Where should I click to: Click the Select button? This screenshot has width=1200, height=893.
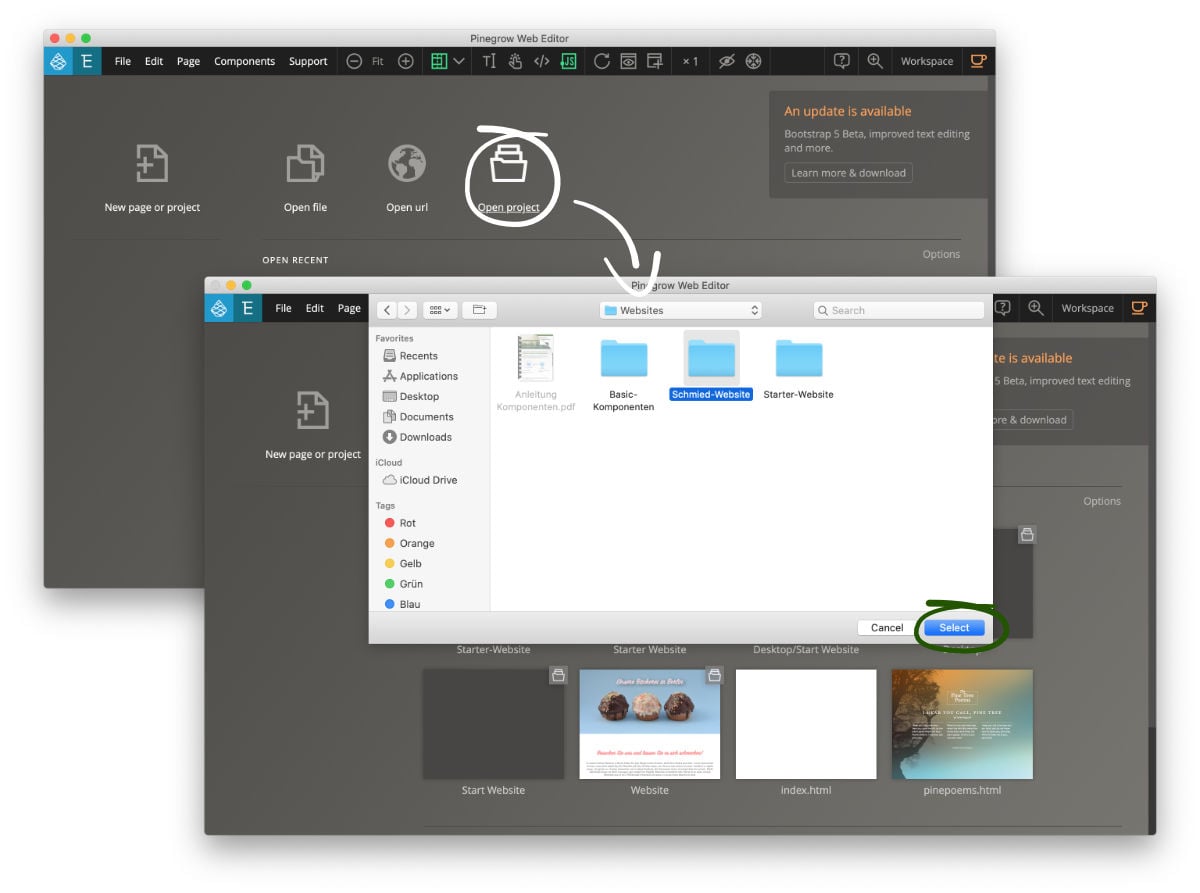point(954,628)
